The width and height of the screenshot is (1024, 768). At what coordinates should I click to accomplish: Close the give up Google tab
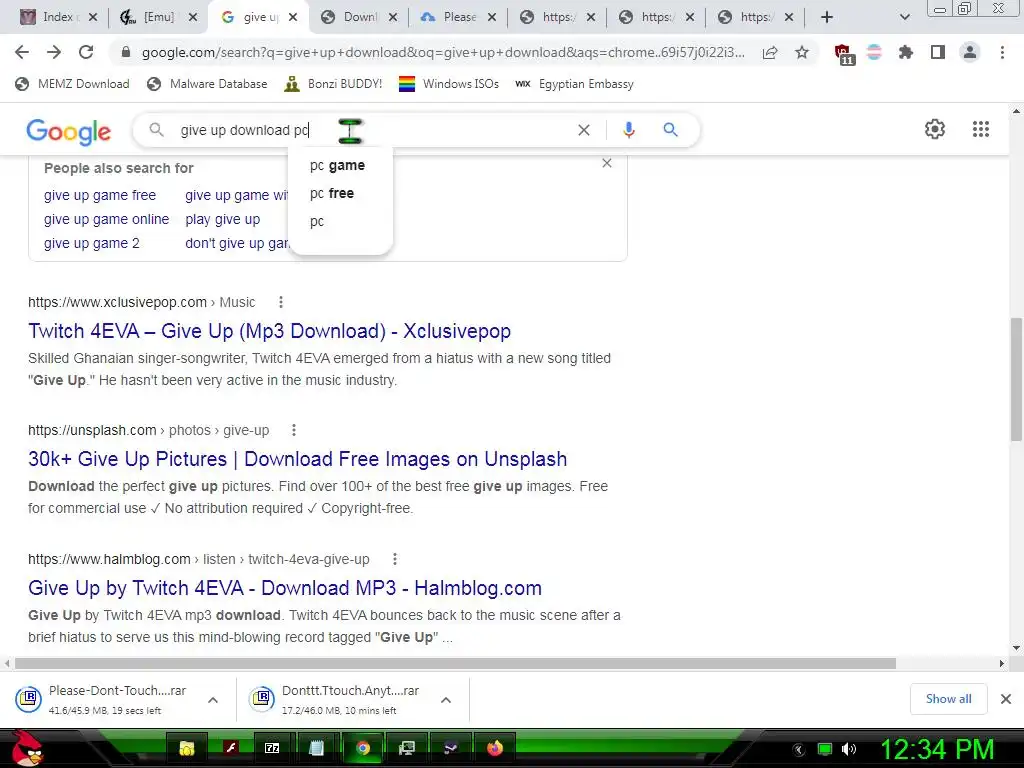coord(293,17)
